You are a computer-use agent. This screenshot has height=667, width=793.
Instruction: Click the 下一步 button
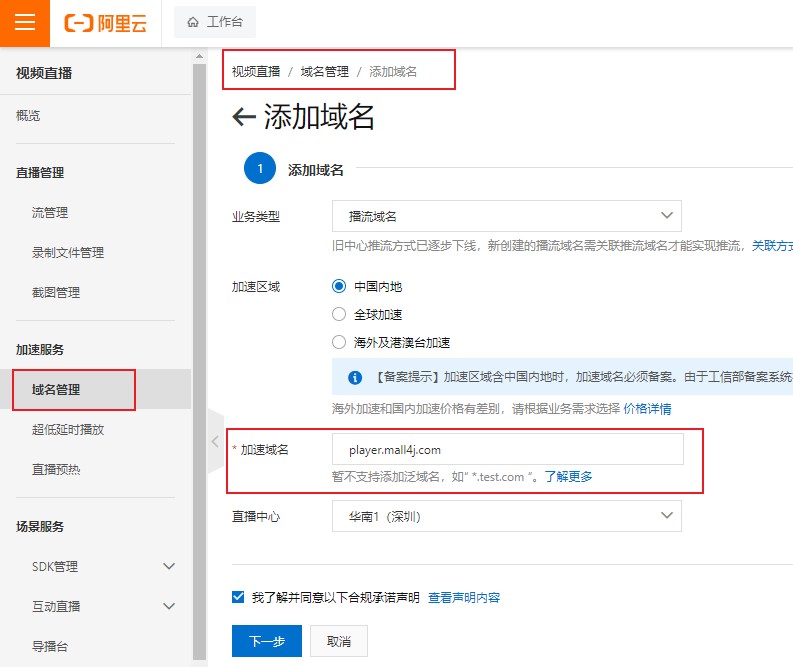click(266, 641)
